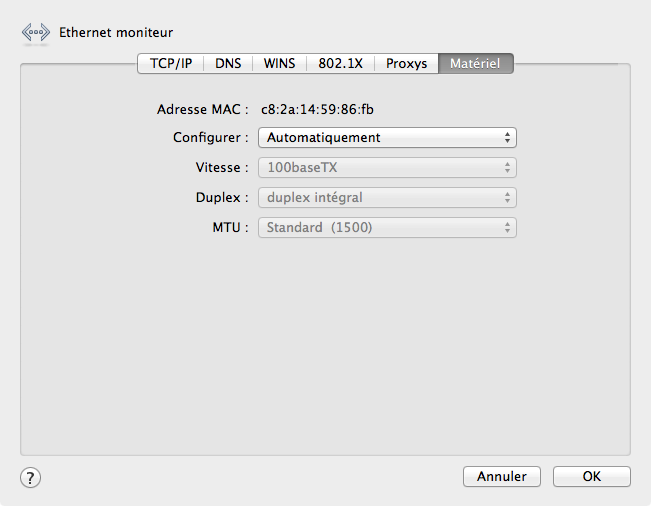Image resolution: width=651 pixels, height=506 pixels.
Task: Expand the MTU Standard (1500) dropdown
Action: 387,228
